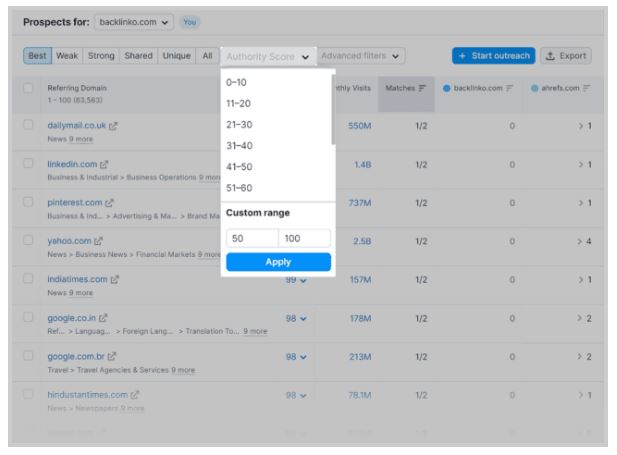Image resolution: width=617 pixels, height=455 pixels.
Task: Collapse the Authority Score dropdown
Action: click(268, 56)
